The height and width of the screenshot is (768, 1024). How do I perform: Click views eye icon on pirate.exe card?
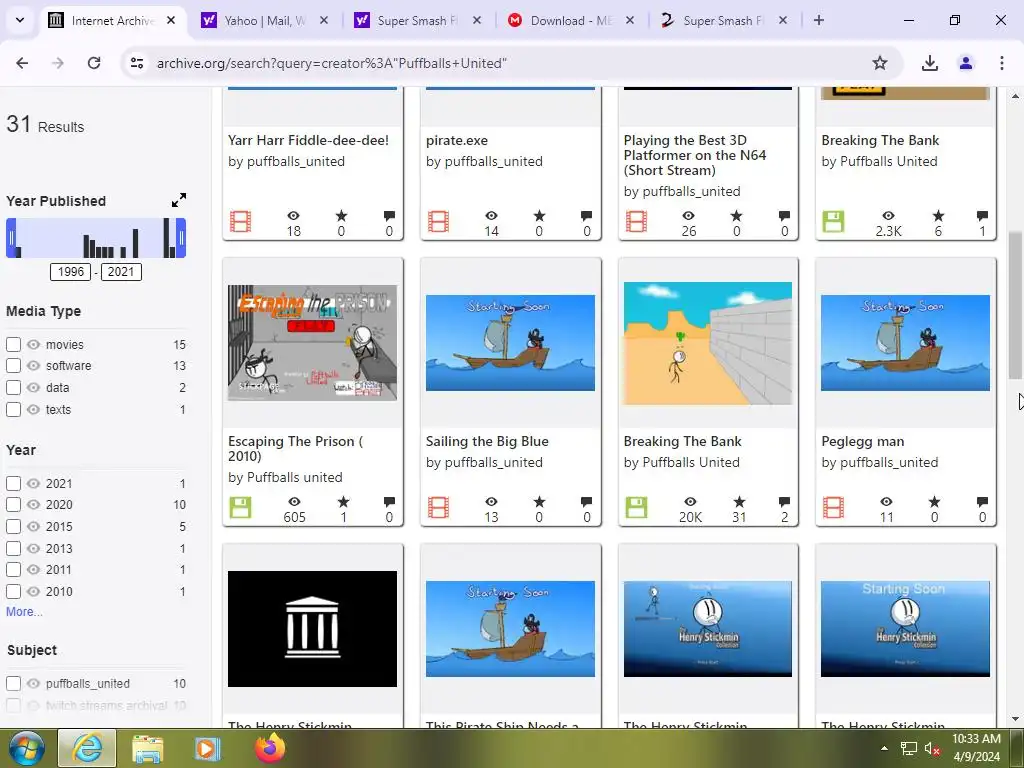(x=491, y=216)
